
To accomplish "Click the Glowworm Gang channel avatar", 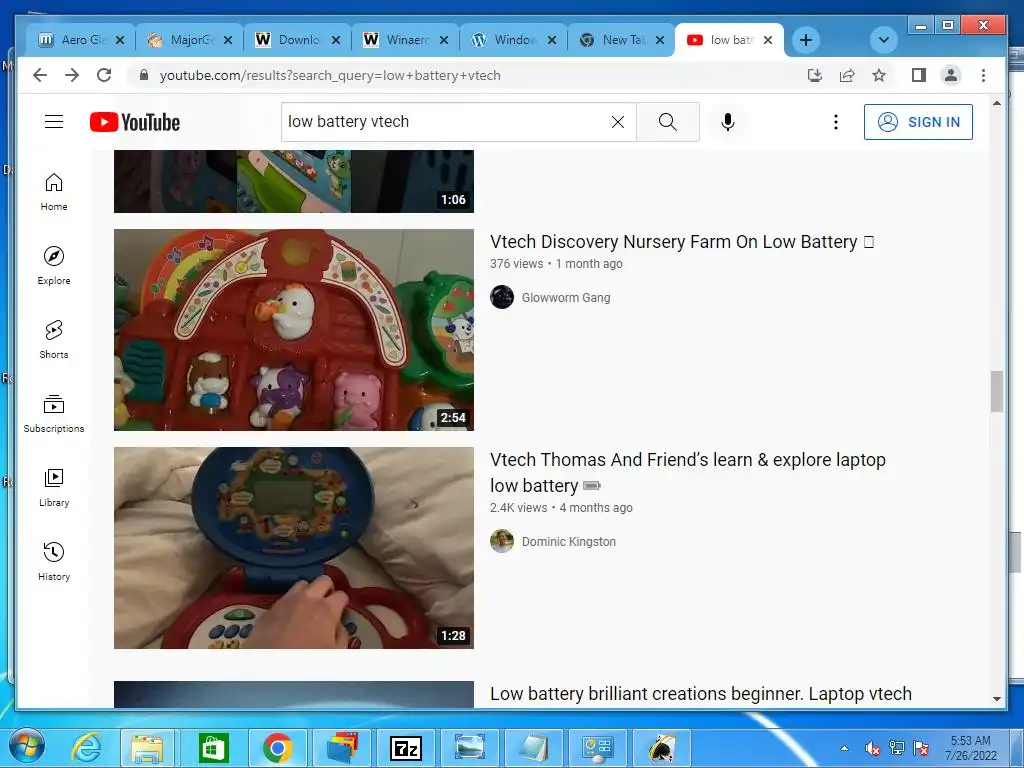I will (502, 297).
